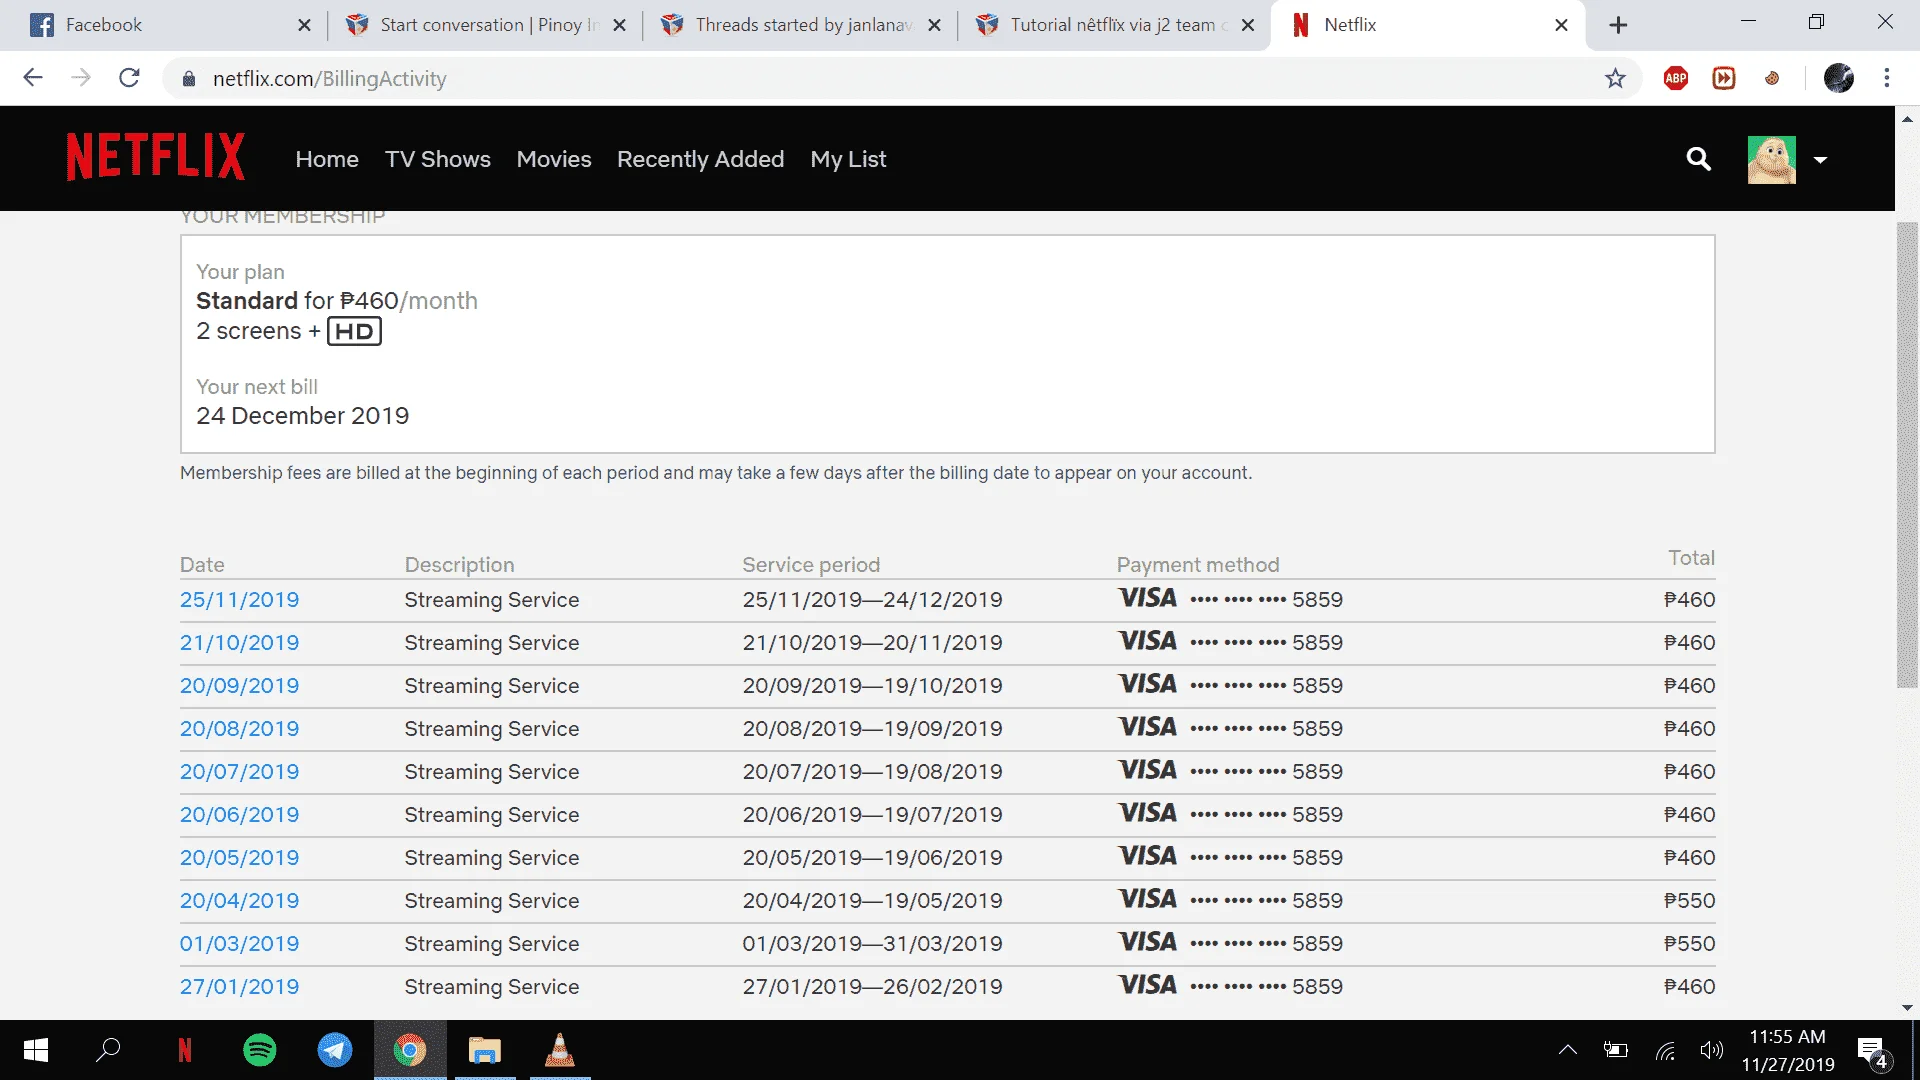The width and height of the screenshot is (1920, 1080).
Task: Open Movies section
Action: (554, 159)
